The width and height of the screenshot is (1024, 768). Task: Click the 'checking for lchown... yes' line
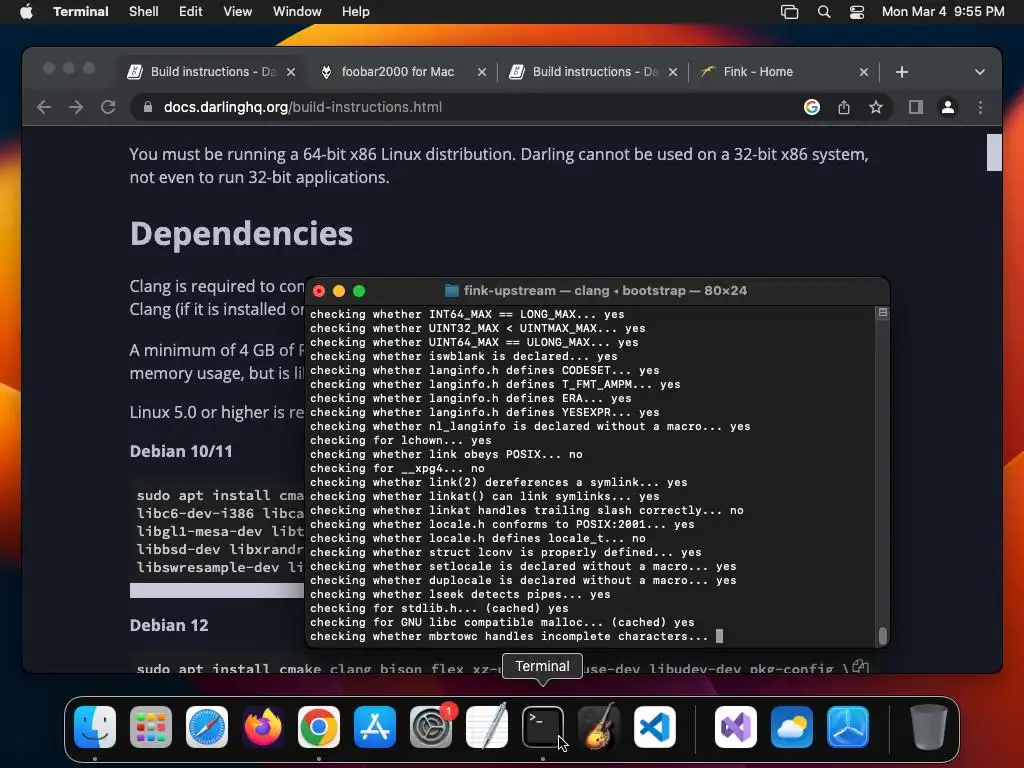point(401,440)
